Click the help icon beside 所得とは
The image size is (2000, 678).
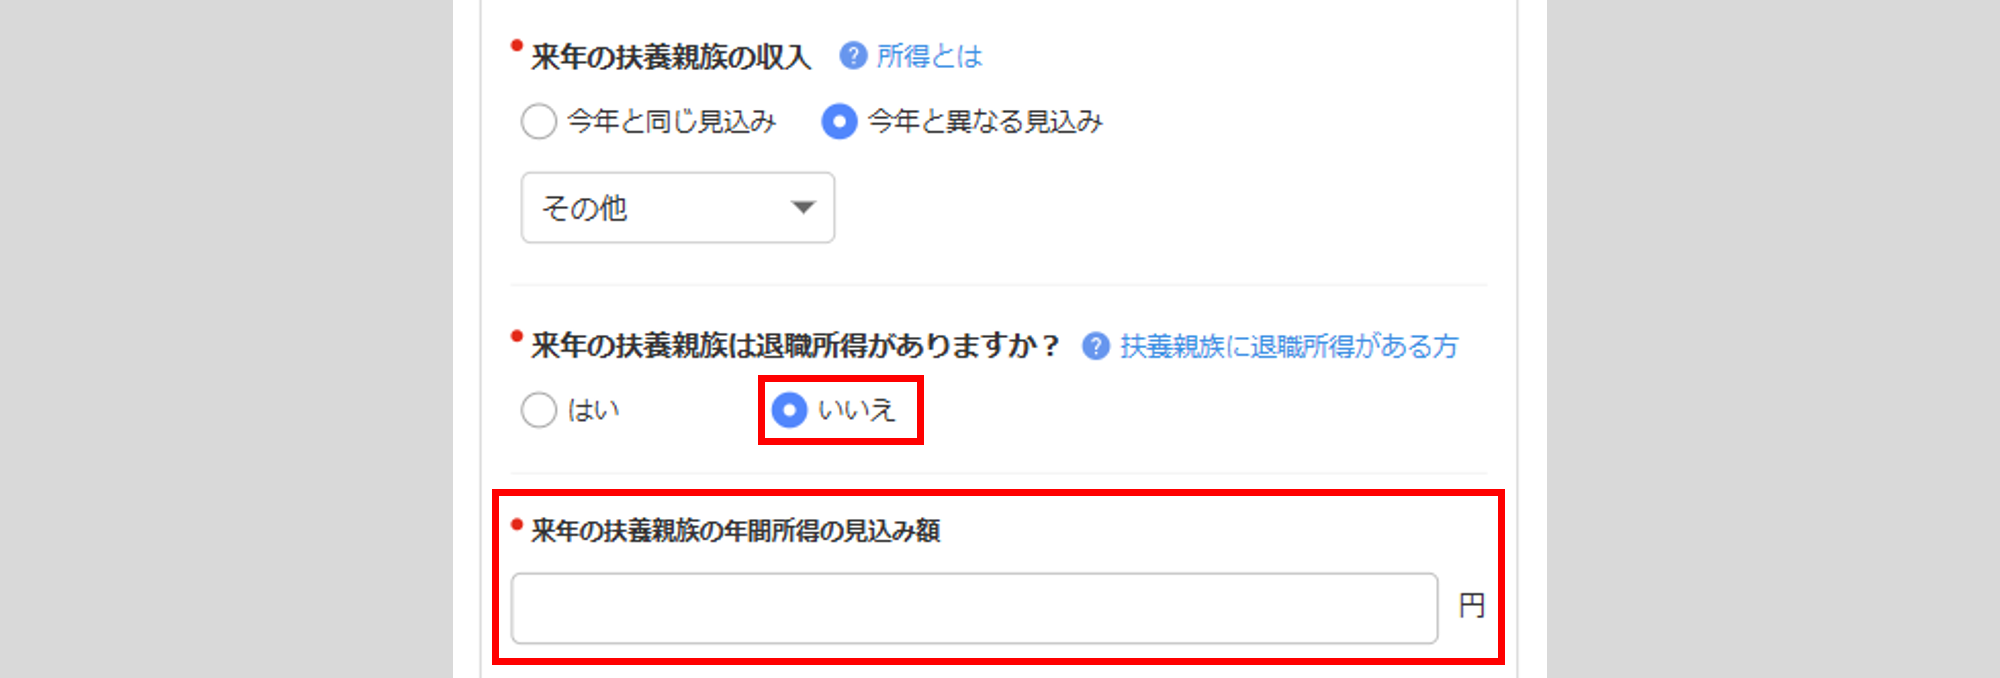(x=853, y=56)
